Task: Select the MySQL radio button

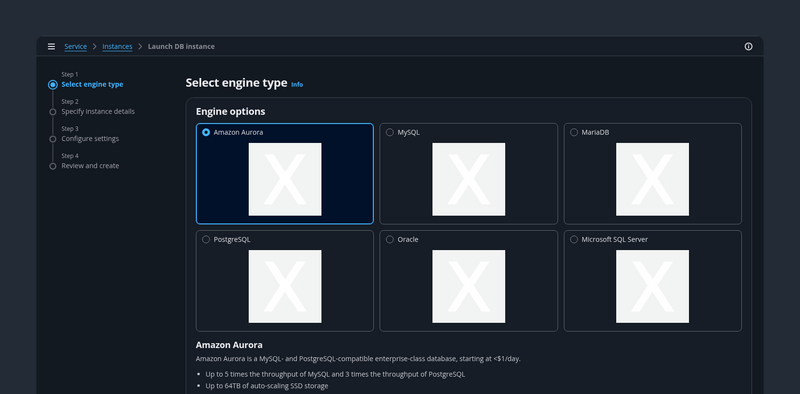Action: 390,132
